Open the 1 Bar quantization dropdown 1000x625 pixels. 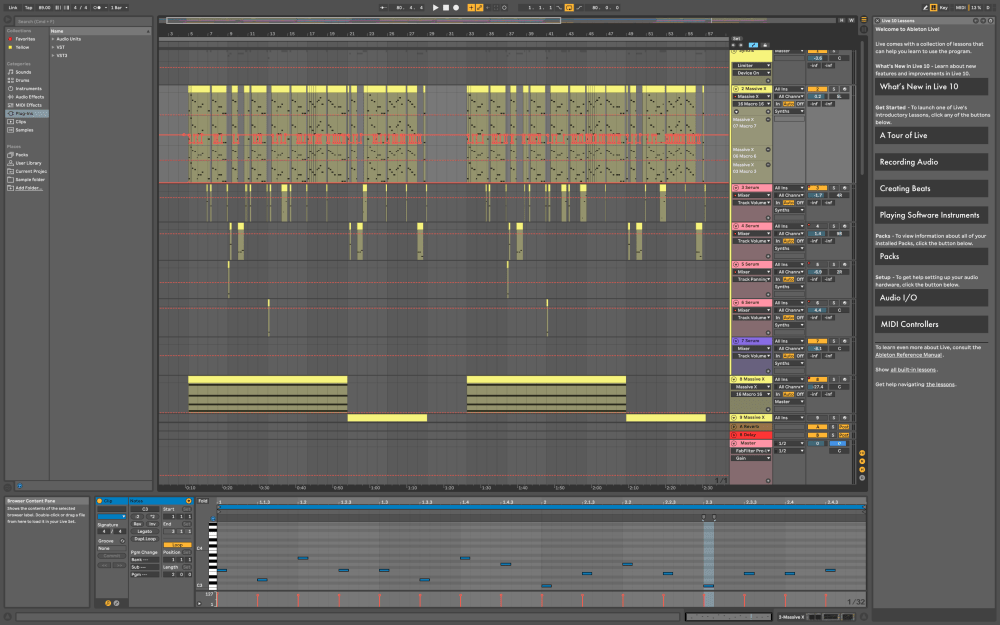118,7
